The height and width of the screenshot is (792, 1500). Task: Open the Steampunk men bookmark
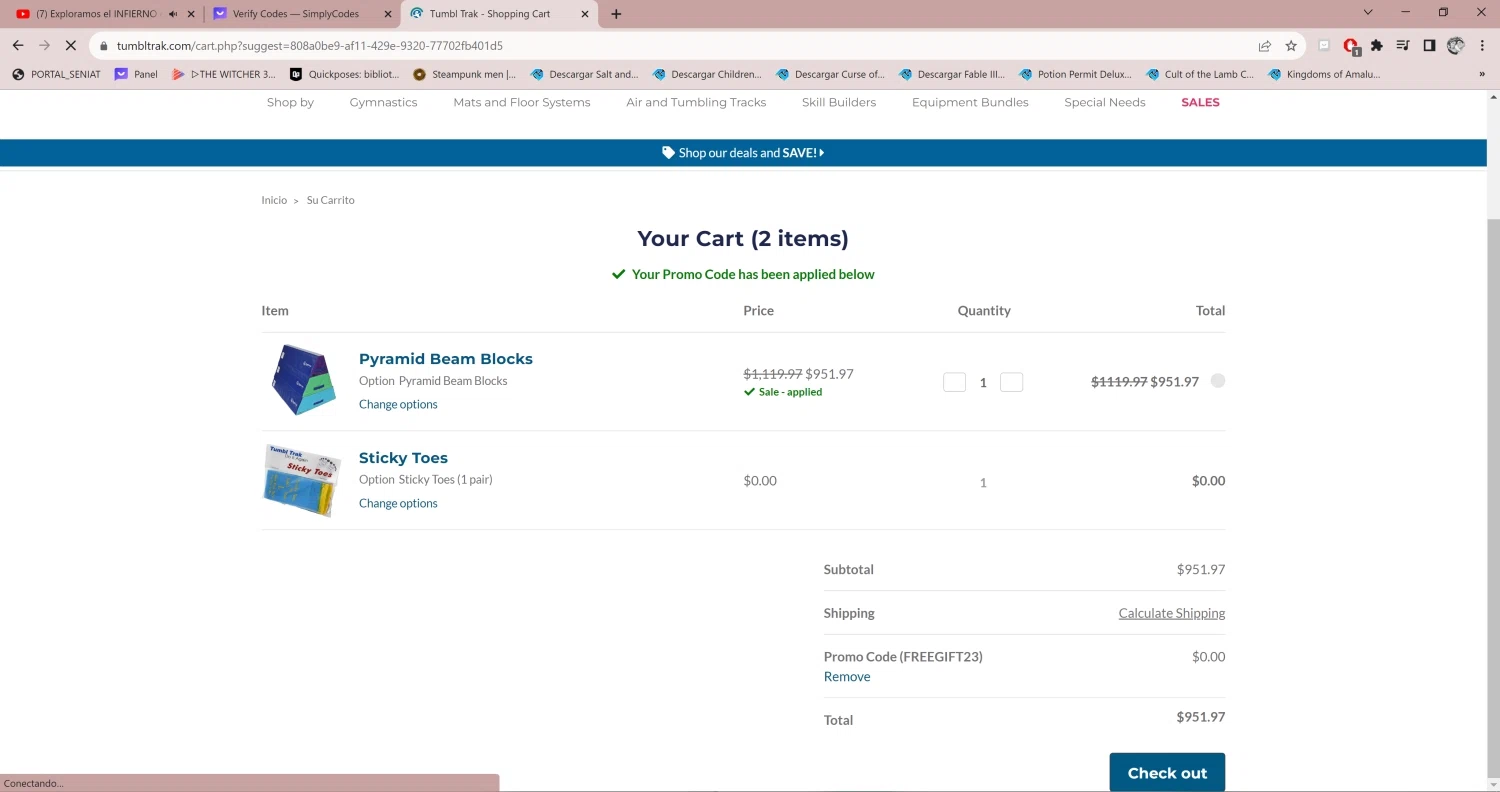pyautogui.click(x=465, y=74)
